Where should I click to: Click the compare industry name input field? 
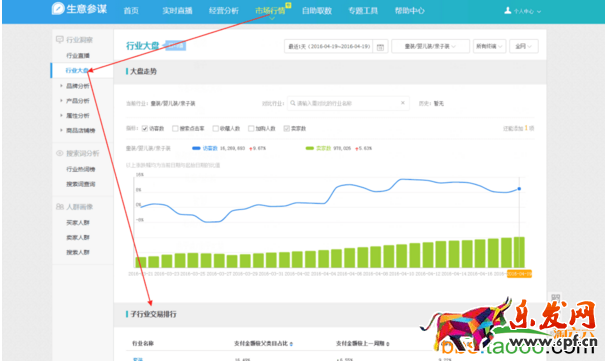click(x=348, y=103)
